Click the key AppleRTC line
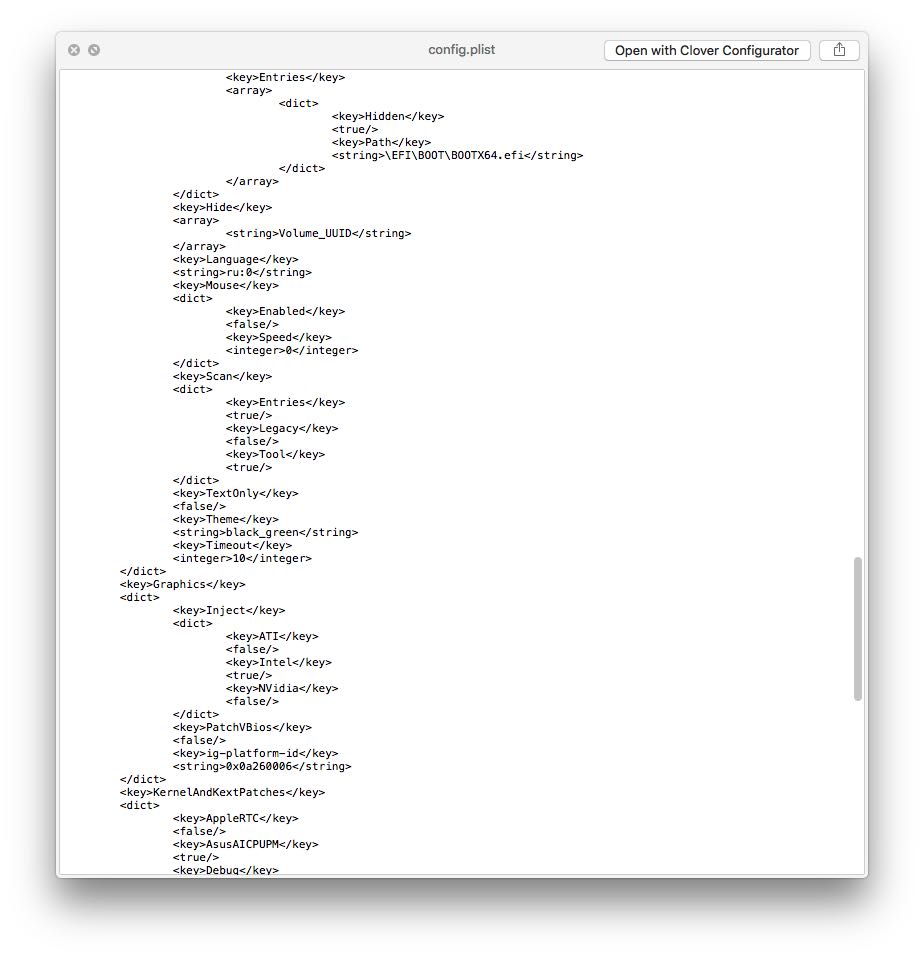924x958 pixels. (x=235, y=818)
